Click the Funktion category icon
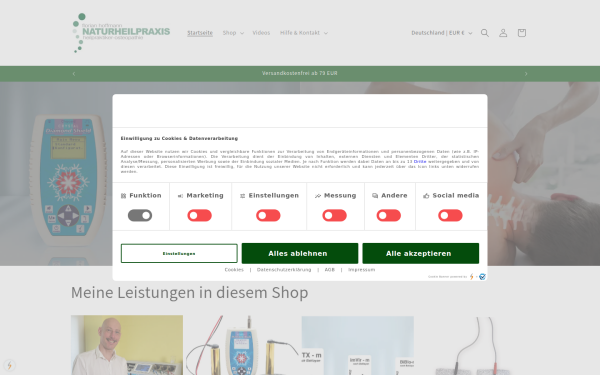 pos(124,196)
